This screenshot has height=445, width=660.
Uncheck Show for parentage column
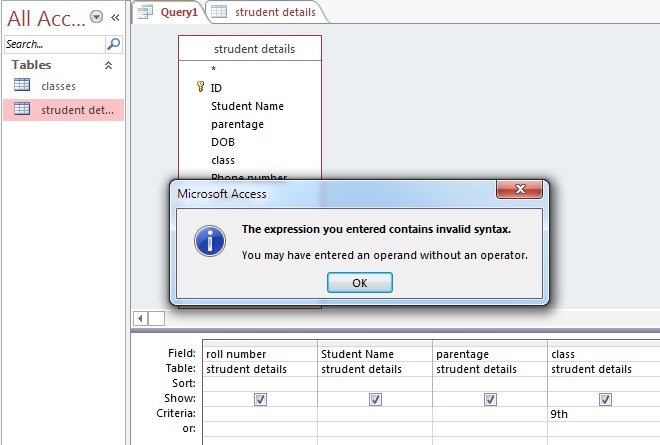490,399
